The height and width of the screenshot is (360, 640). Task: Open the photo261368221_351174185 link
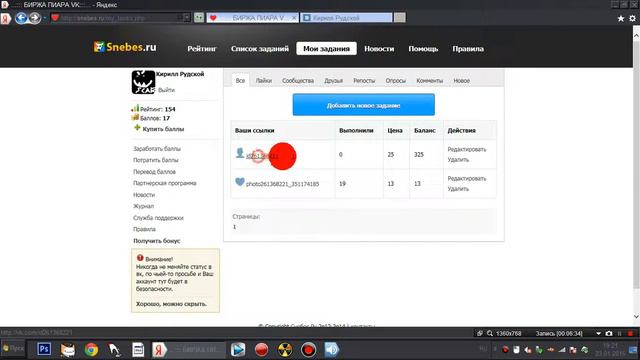282,184
